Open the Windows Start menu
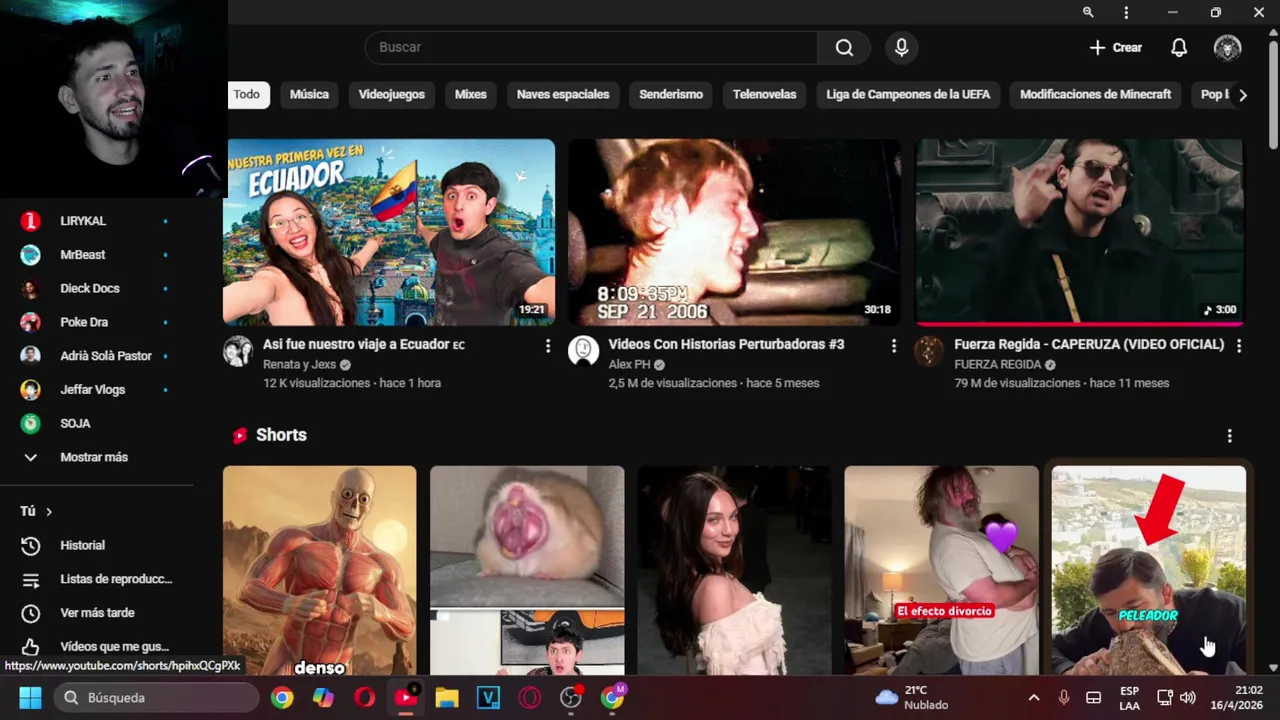 (x=30, y=698)
